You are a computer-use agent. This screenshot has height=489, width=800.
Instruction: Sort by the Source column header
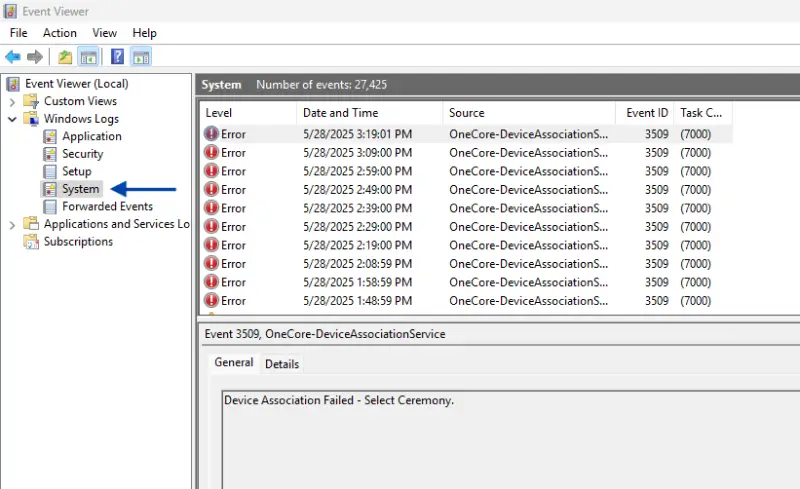click(529, 113)
